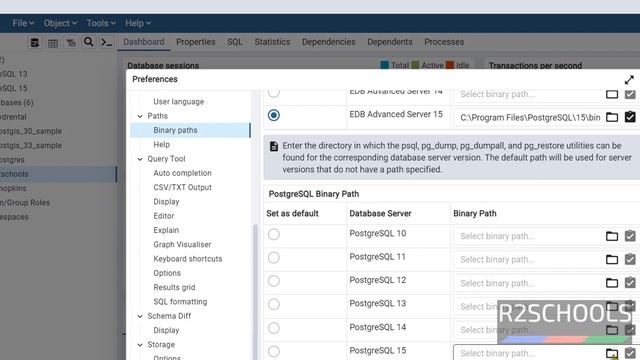Switch to the Properties tab
The height and width of the screenshot is (360, 640).
pos(196,42)
